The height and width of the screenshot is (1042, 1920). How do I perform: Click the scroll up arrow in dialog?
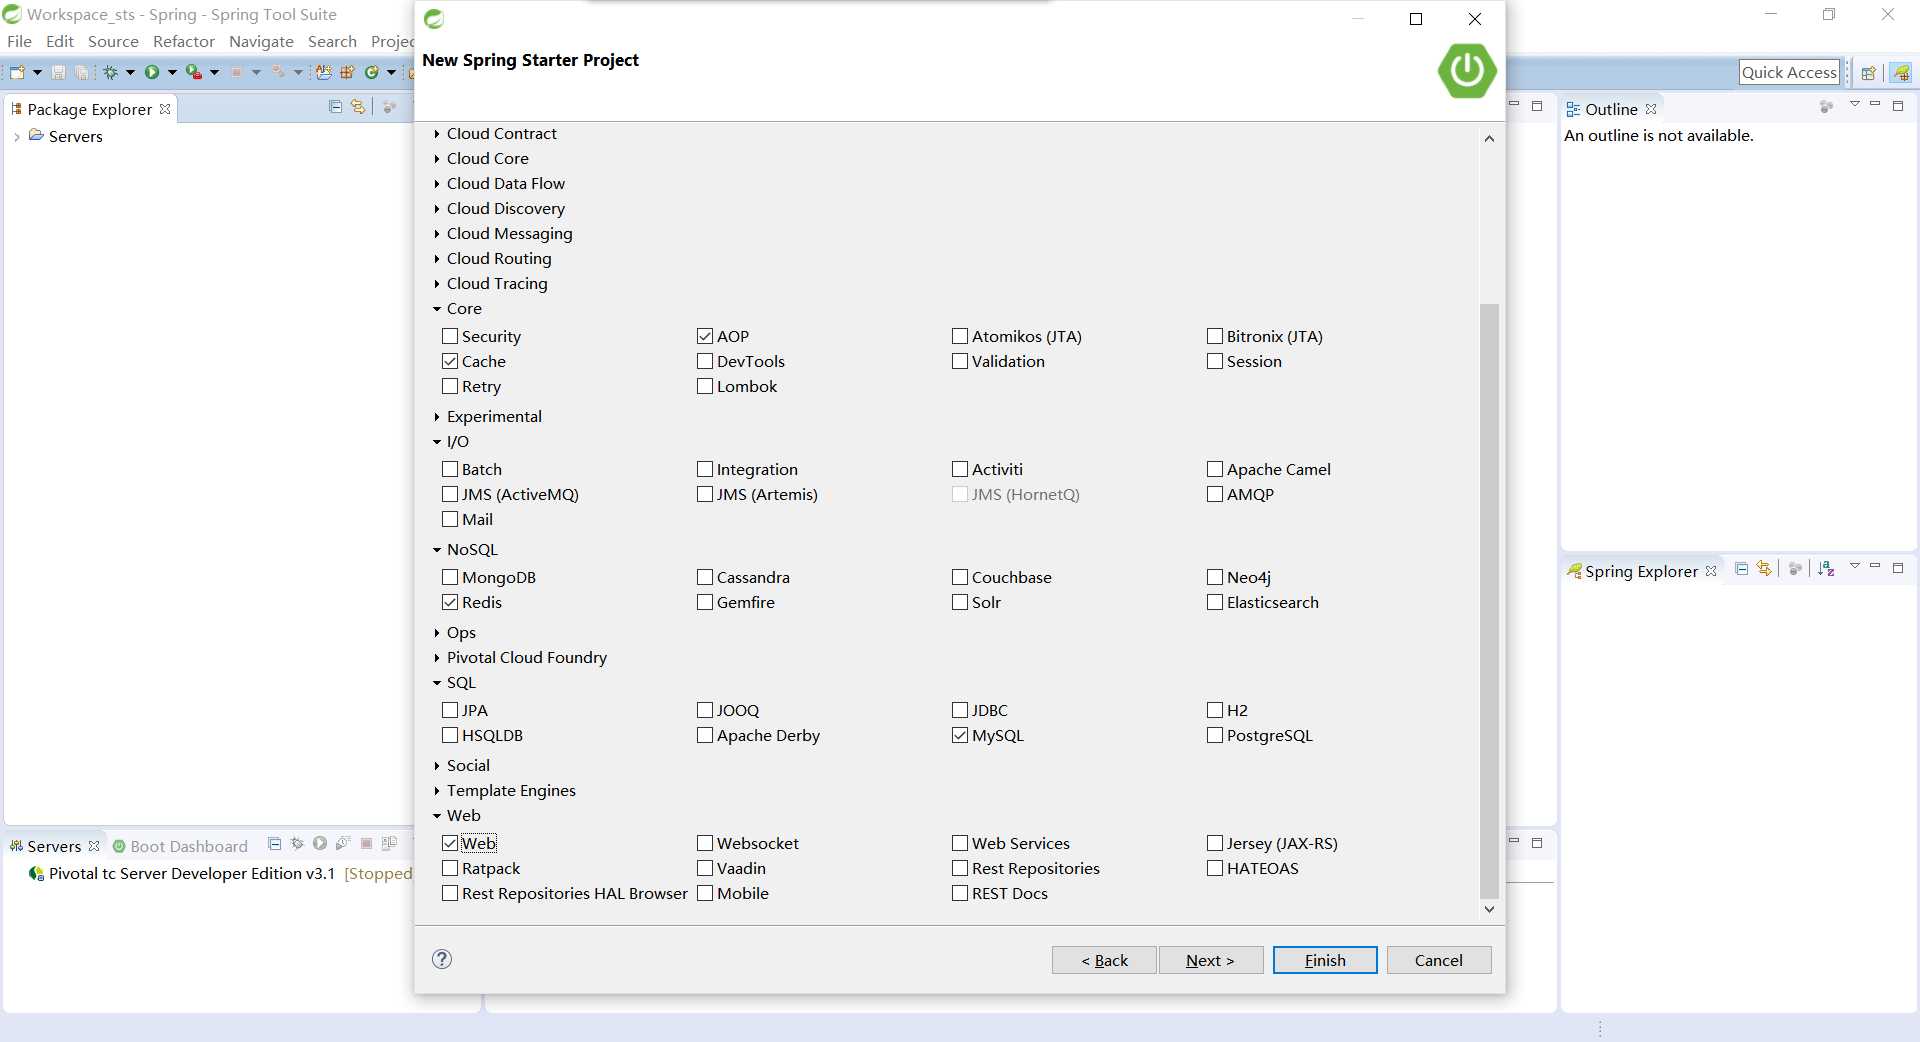pos(1489,139)
